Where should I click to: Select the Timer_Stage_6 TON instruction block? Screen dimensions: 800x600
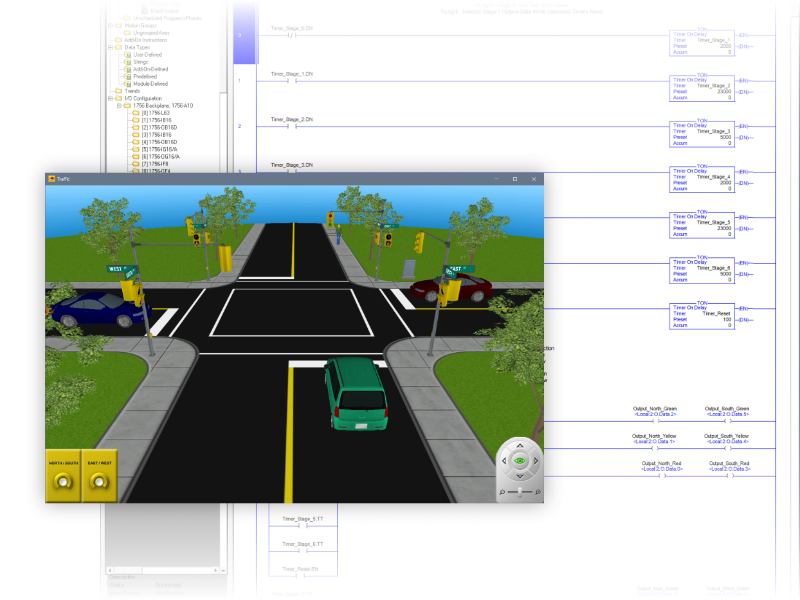click(x=702, y=270)
